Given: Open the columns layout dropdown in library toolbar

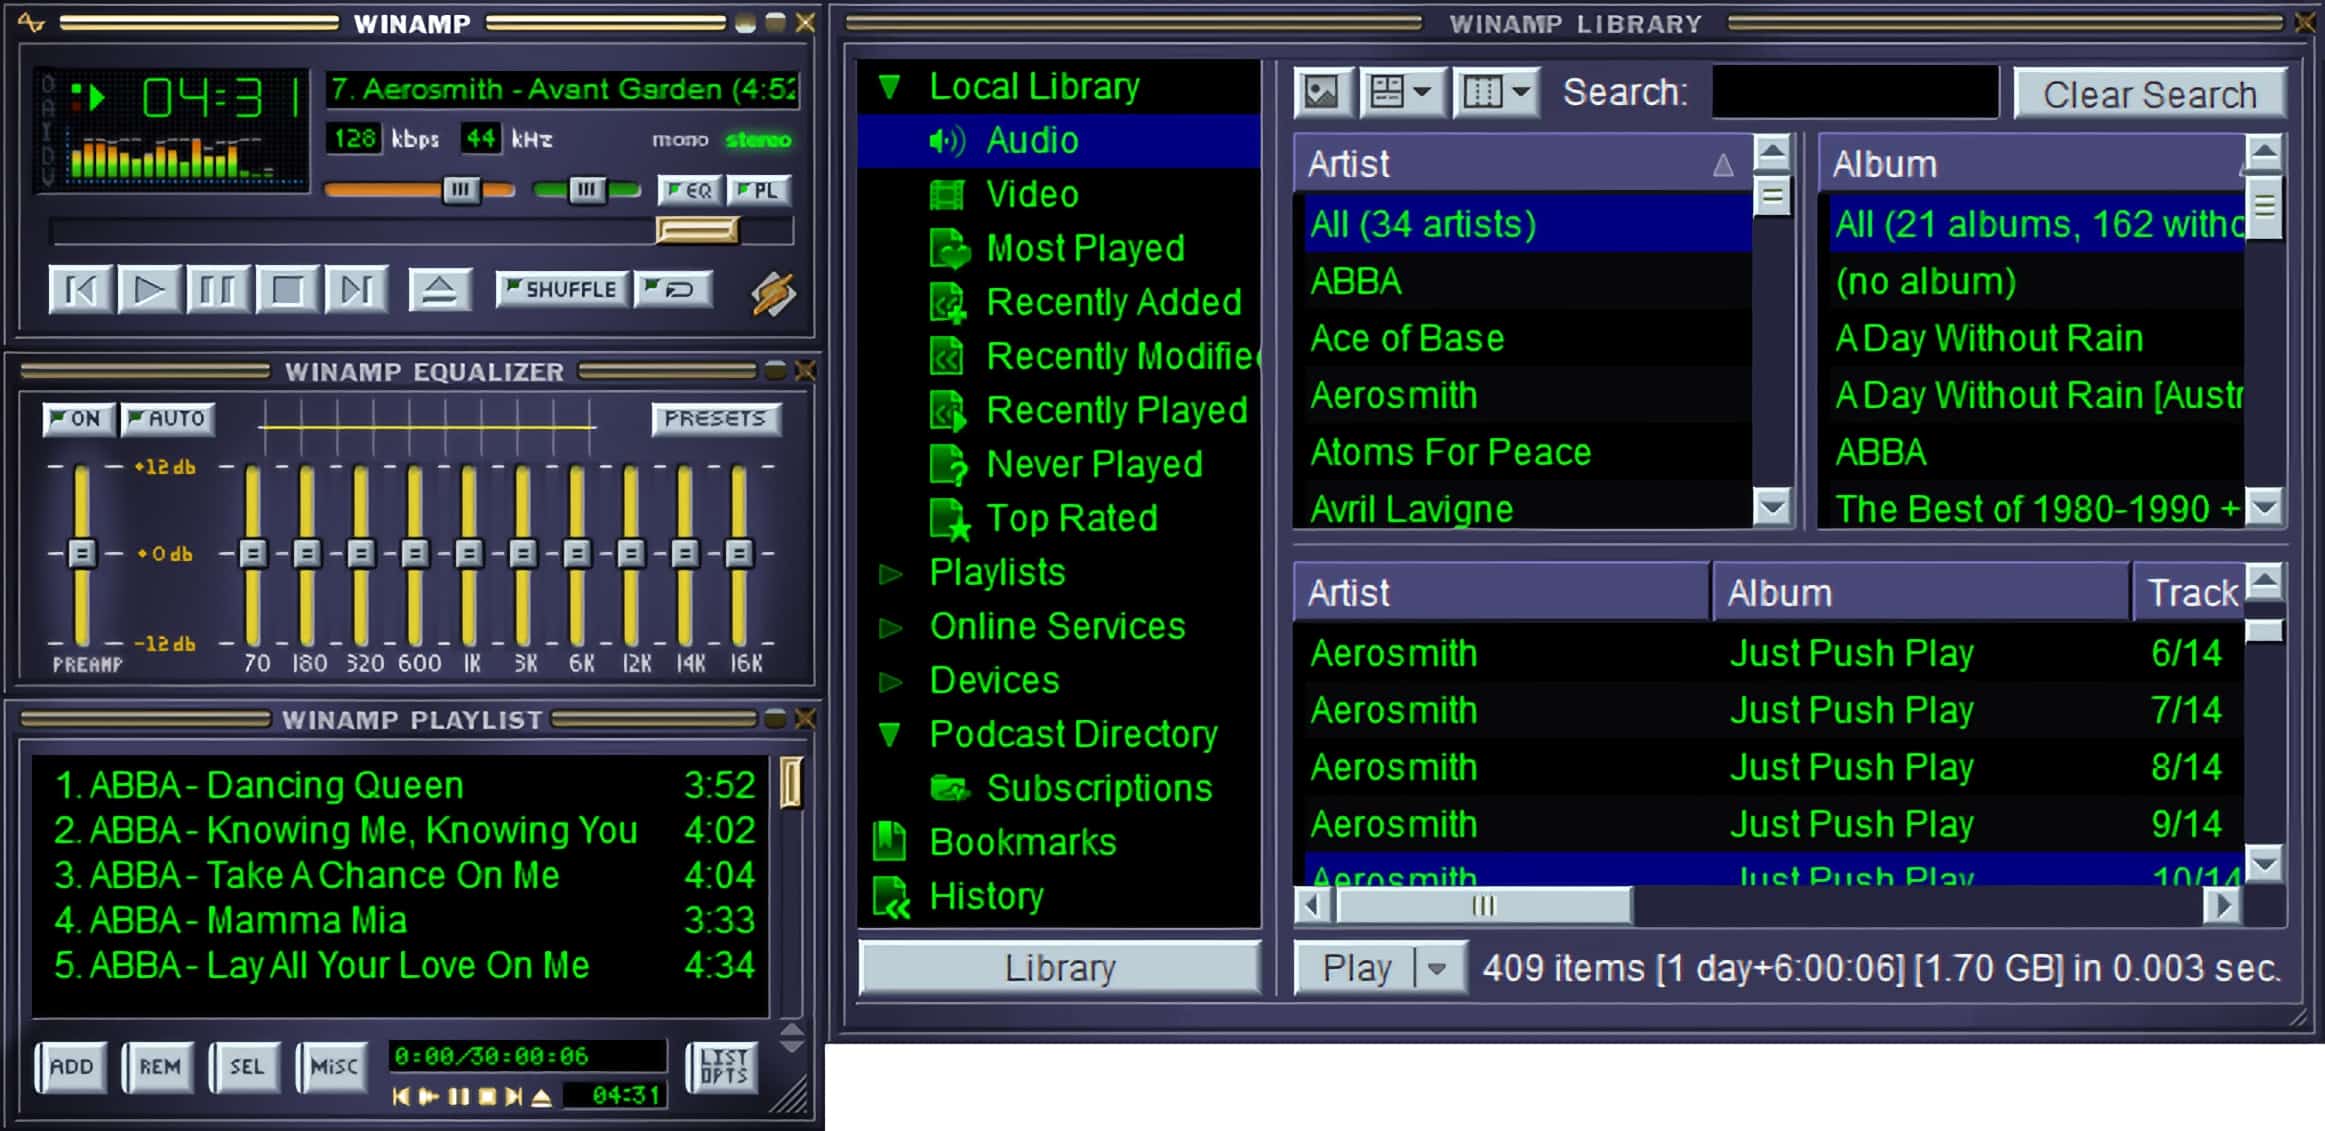Looking at the screenshot, I should [x=1496, y=93].
